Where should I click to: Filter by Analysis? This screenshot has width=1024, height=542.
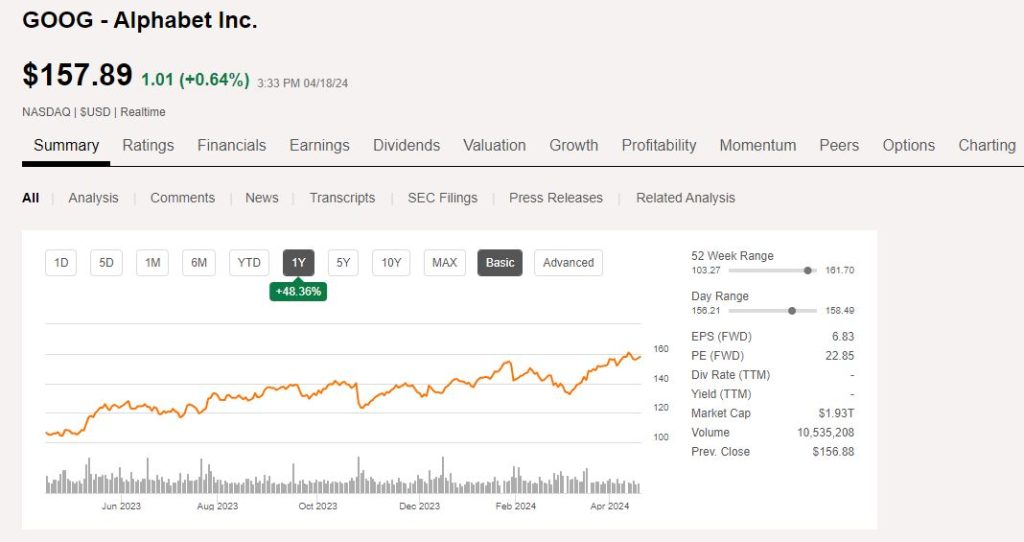[93, 198]
